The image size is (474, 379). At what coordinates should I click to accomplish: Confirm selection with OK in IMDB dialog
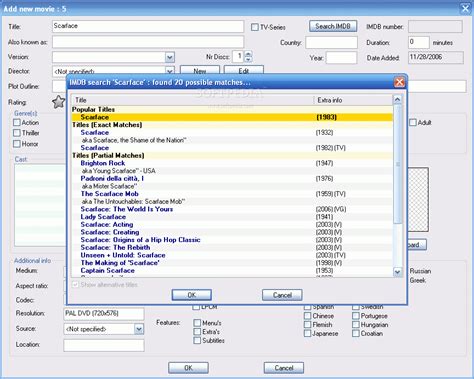pos(192,295)
